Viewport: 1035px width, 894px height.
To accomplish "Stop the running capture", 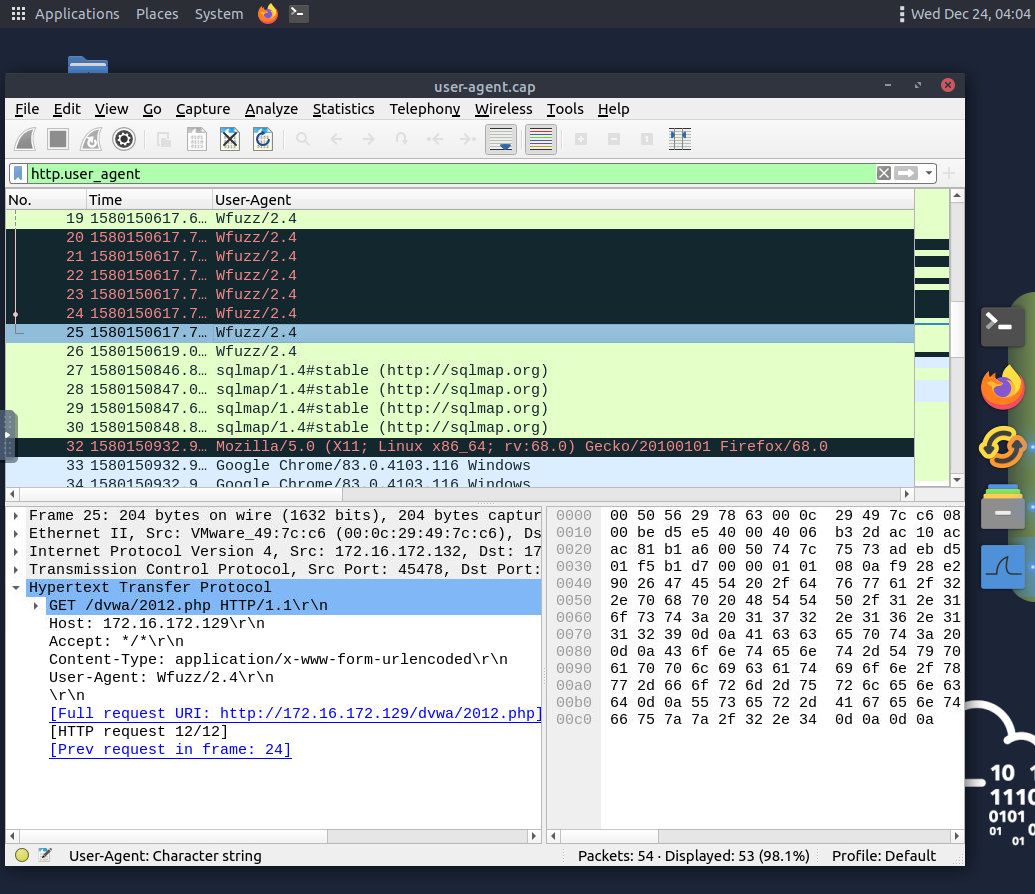I will [58, 139].
